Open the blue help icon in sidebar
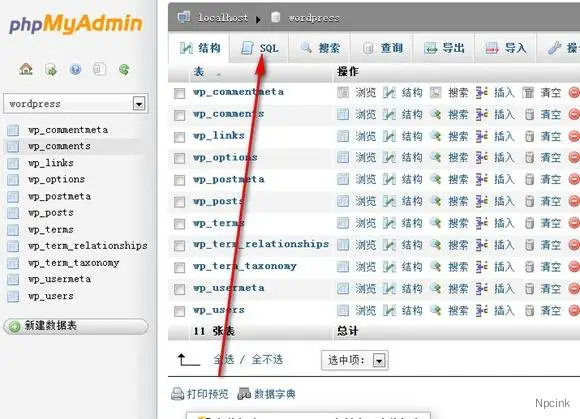580x419 pixels. pyautogui.click(x=75, y=69)
